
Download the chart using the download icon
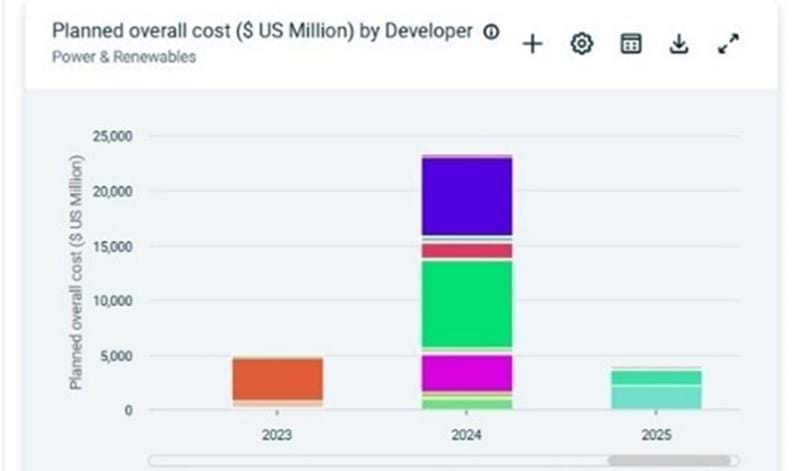click(679, 44)
